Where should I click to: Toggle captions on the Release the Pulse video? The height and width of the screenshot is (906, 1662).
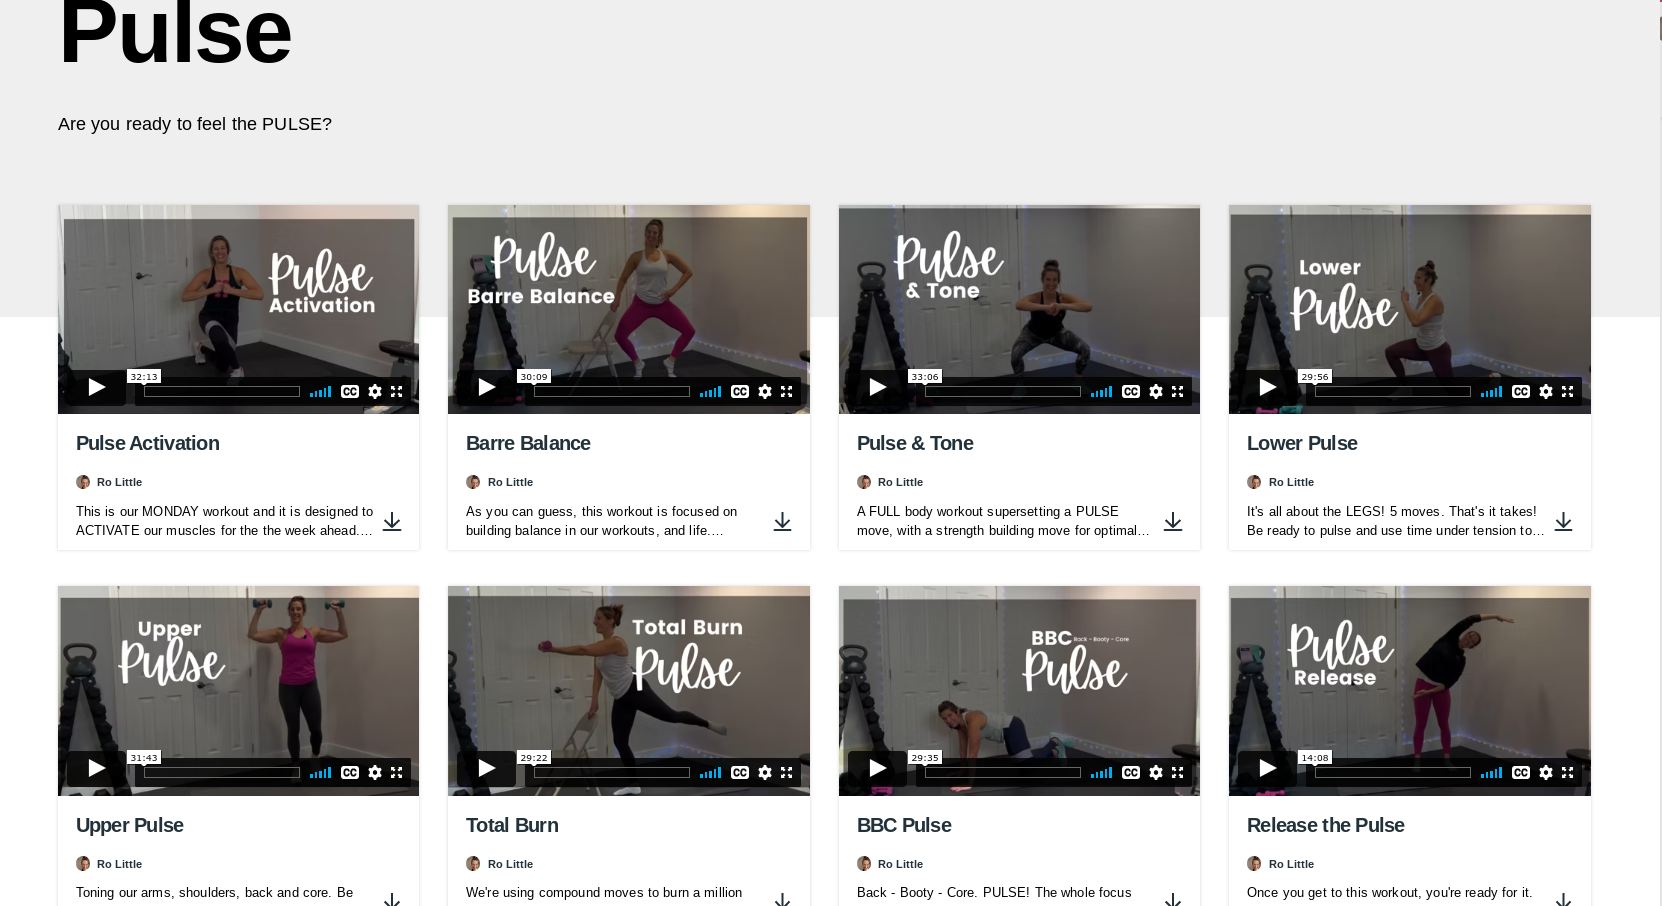[1521, 772]
